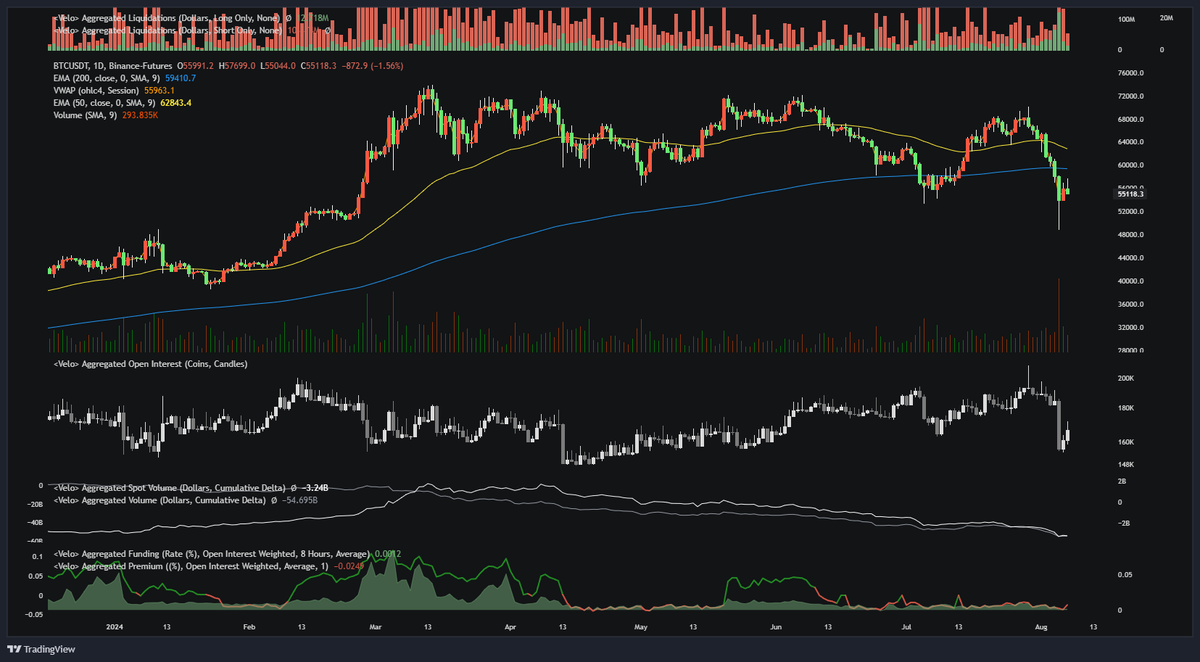Image resolution: width=1200 pixels, height=662 pixels.
Task: Click the volume value 293.835K
Action: (x=142, y=116)
